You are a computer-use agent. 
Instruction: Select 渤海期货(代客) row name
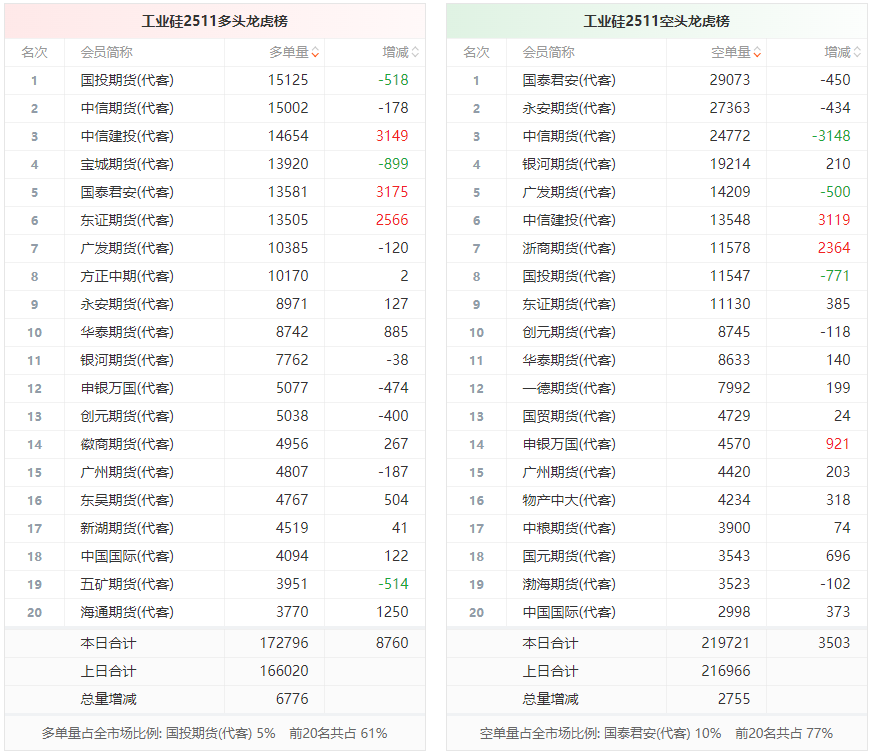569,584
